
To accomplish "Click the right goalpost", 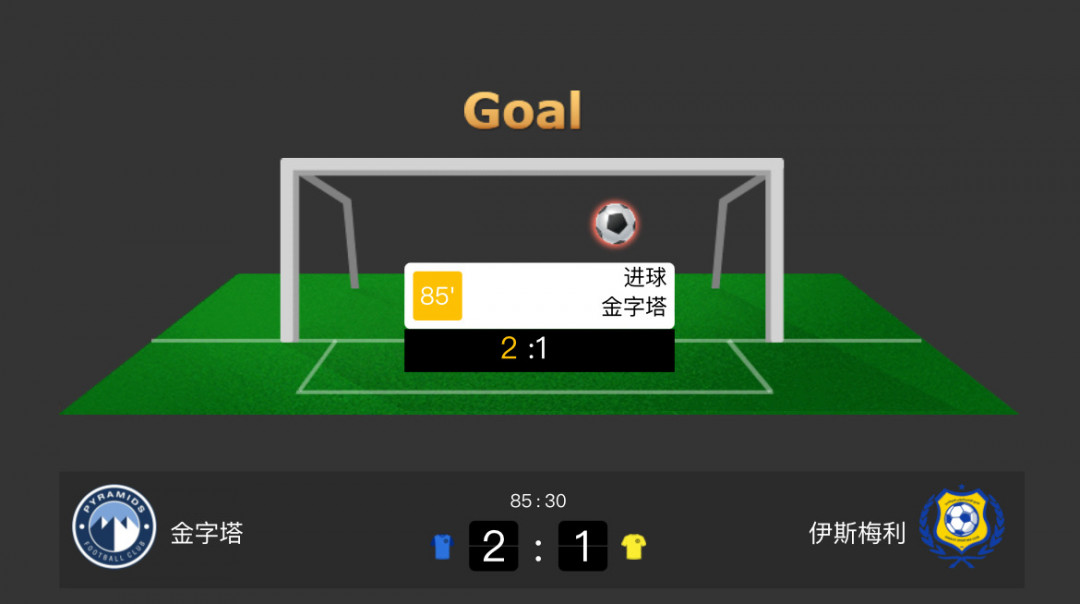I will 774,251.
